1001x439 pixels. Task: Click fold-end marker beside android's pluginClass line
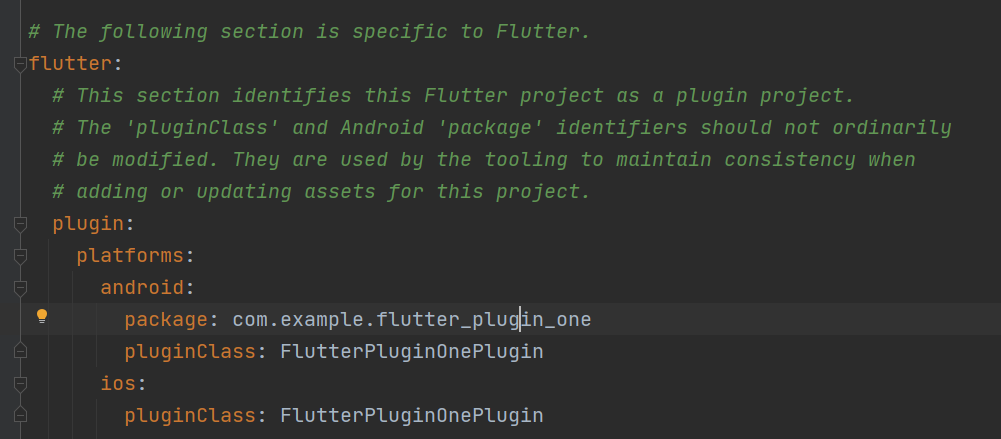(x=20, y=352)
